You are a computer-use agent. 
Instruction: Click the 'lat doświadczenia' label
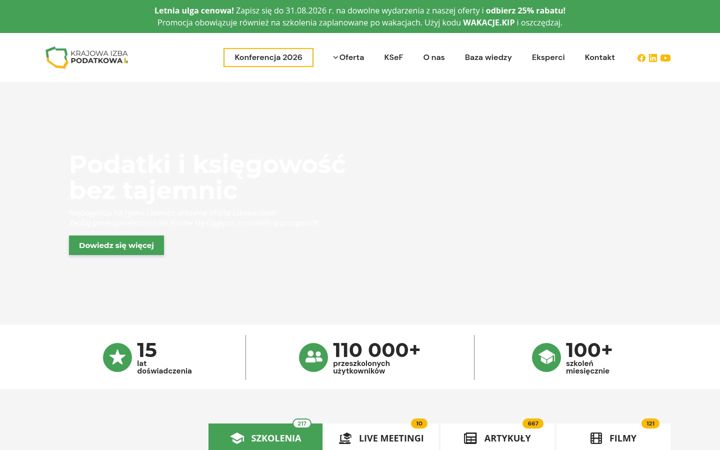click(x=164, y=367)
